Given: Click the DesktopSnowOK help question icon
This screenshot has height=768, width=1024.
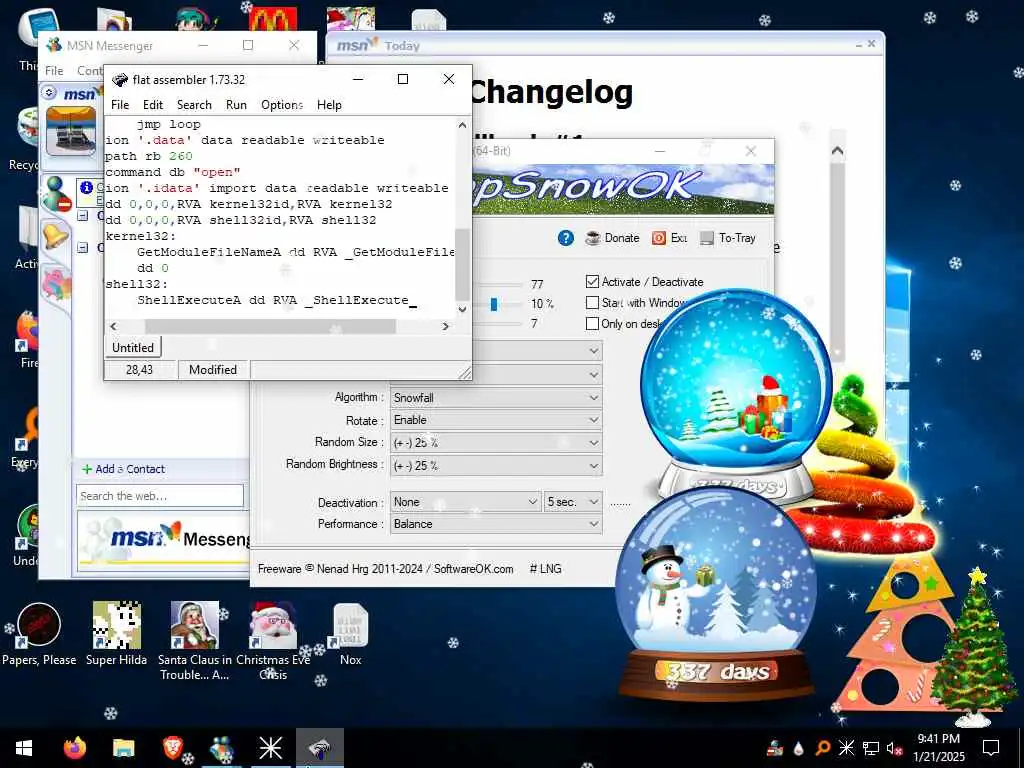Looking at the screenshot, I should coord(566,238).
